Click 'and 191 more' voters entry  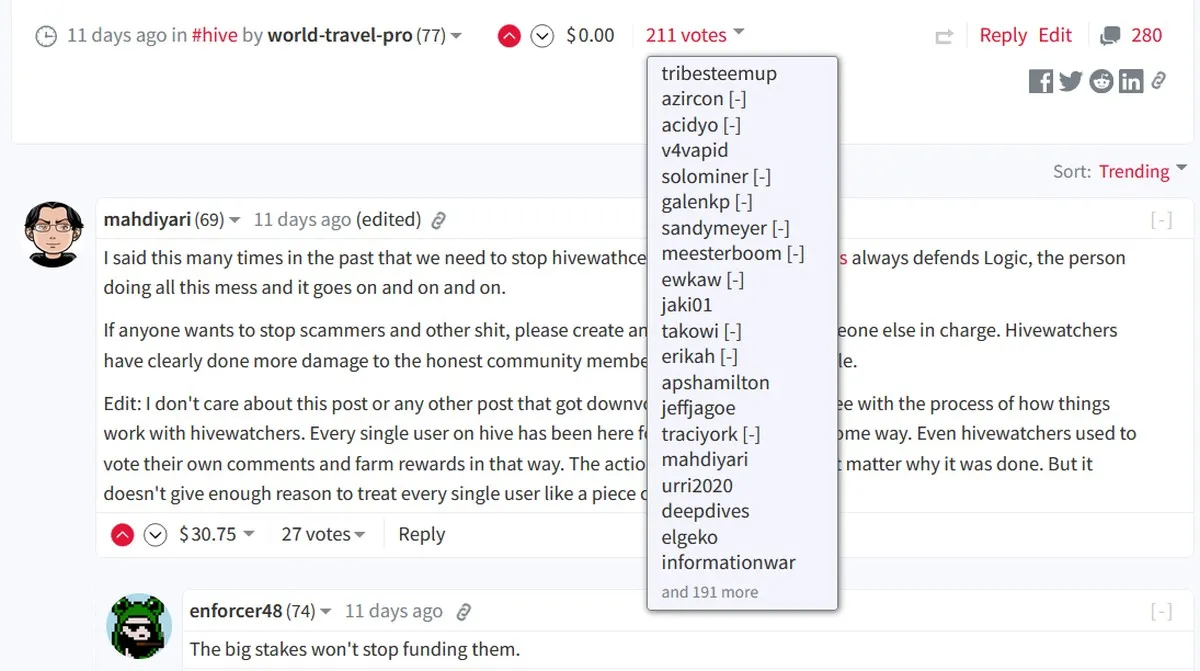click(710, 592)
